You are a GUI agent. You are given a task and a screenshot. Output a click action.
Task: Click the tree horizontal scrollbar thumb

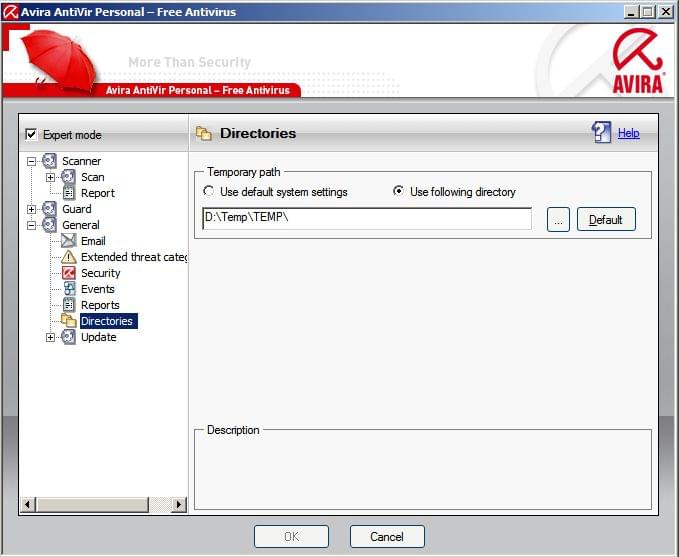click(x=92, y=505)
